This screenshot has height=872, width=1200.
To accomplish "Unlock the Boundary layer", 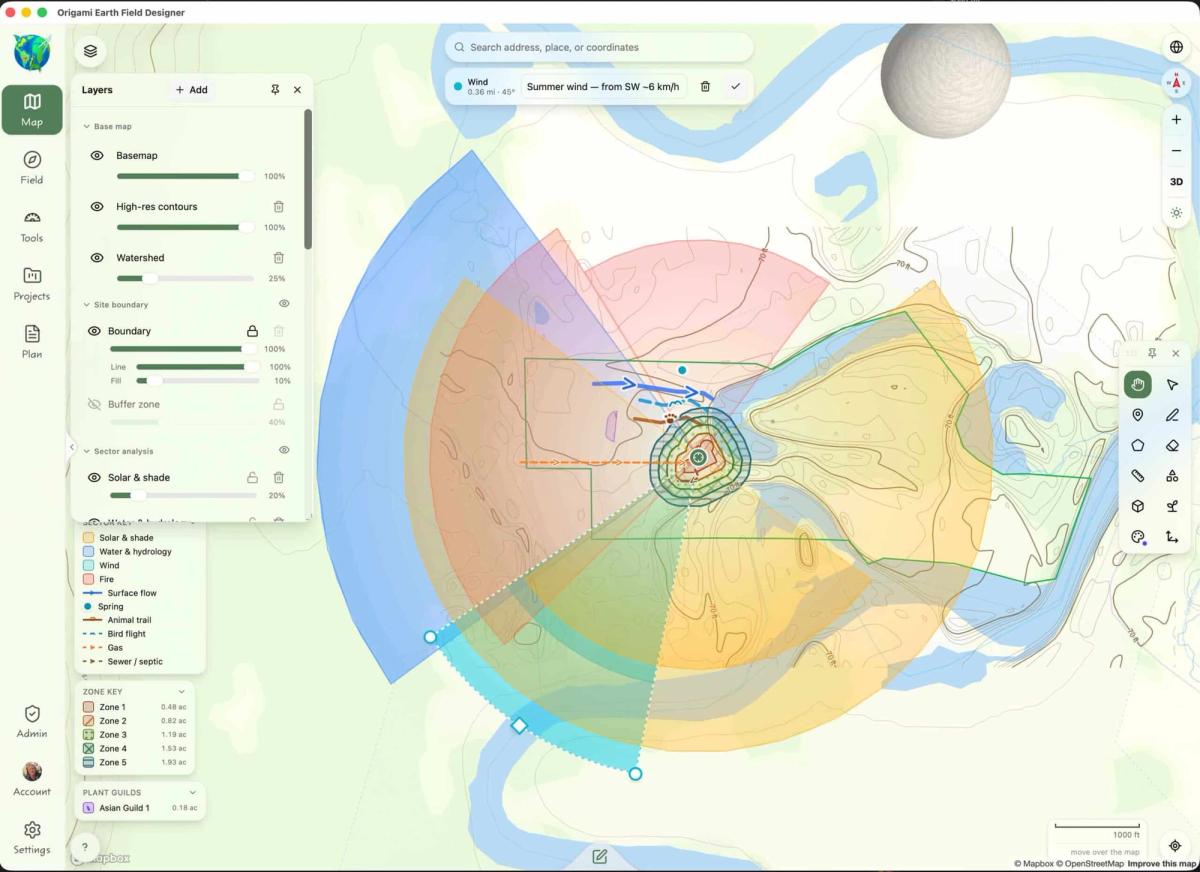I will point(253,331).
